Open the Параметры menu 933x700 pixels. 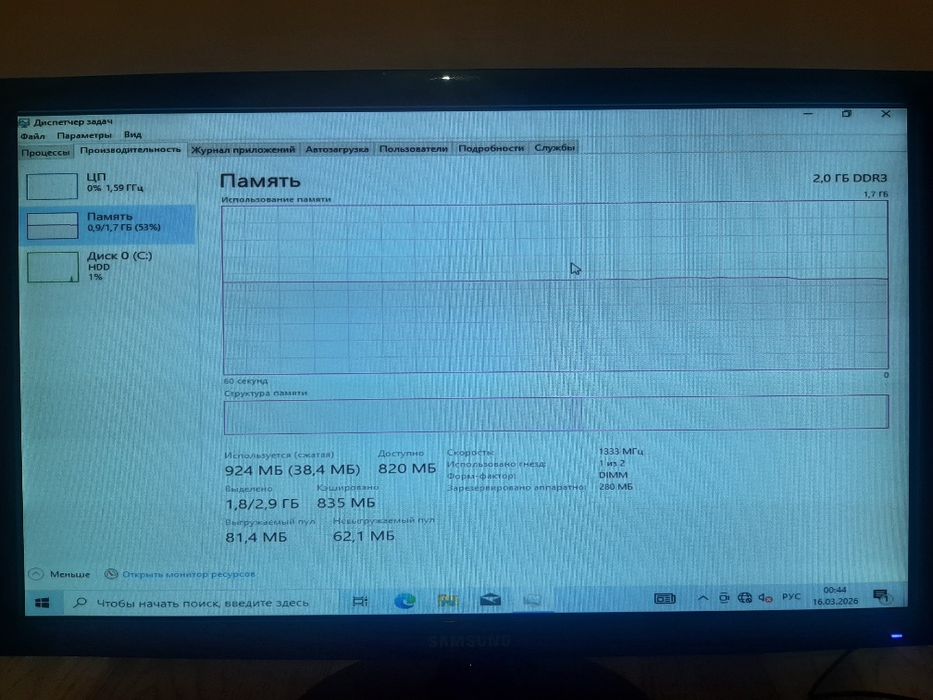tap(84, 136)
